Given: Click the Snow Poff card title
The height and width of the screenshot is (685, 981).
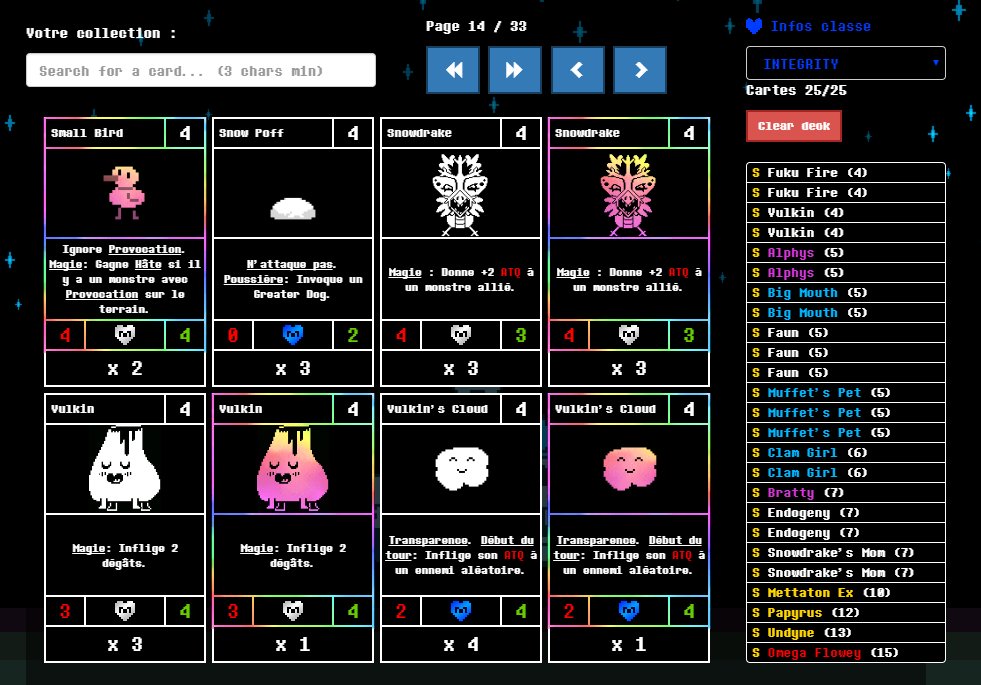Looking at the screenshot, I should click(x=251, y=133).
